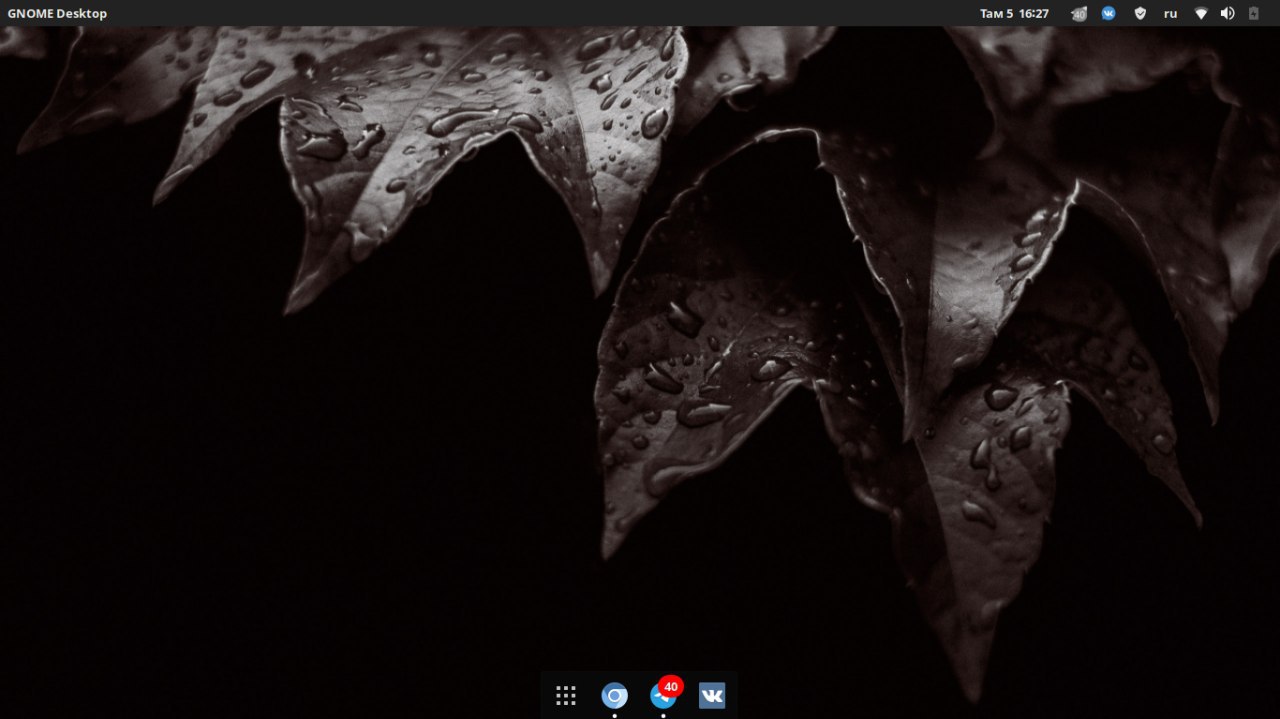Open the volume speaker indicator

pos(1227,13)
